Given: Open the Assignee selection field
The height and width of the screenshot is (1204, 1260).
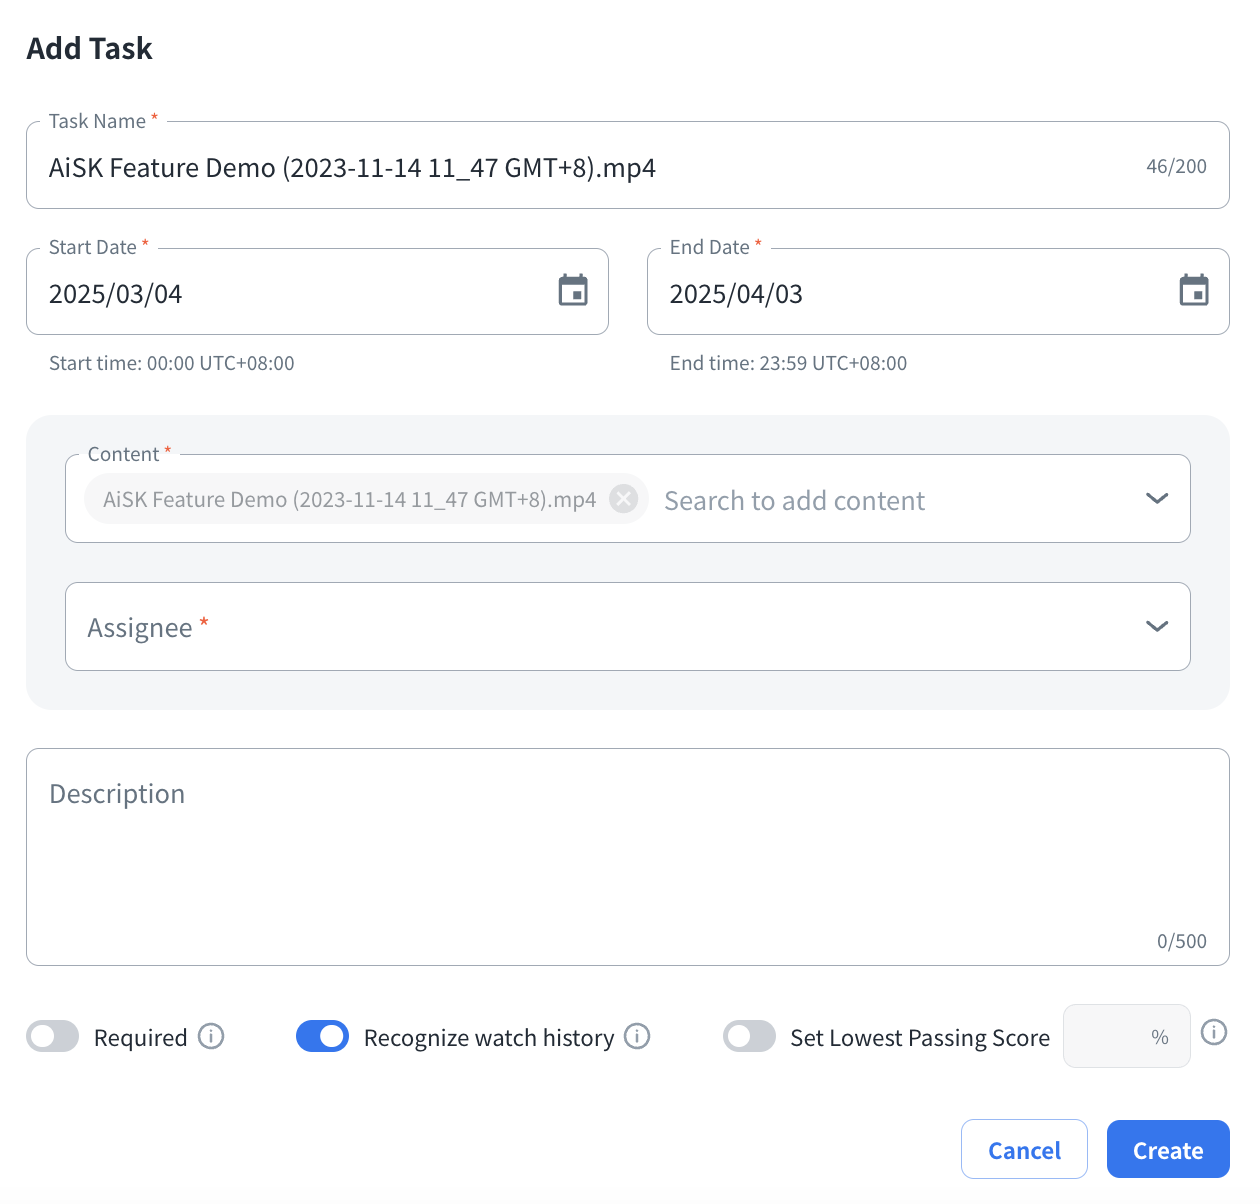Looking at the screenshot, I should pos(600,627).
